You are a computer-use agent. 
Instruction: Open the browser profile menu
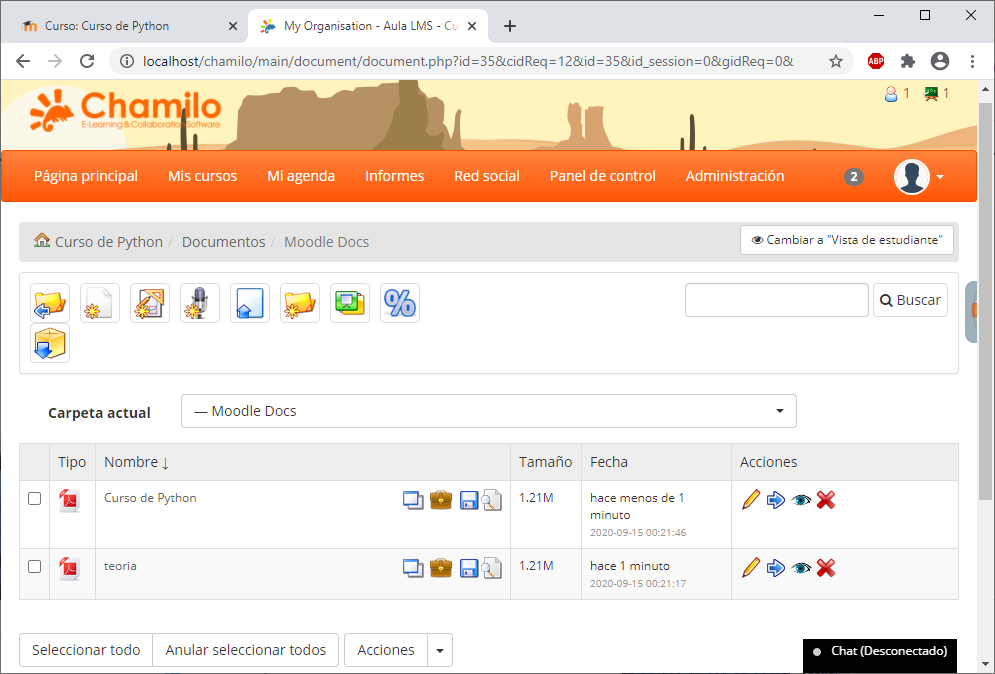(x=940, y=61)
